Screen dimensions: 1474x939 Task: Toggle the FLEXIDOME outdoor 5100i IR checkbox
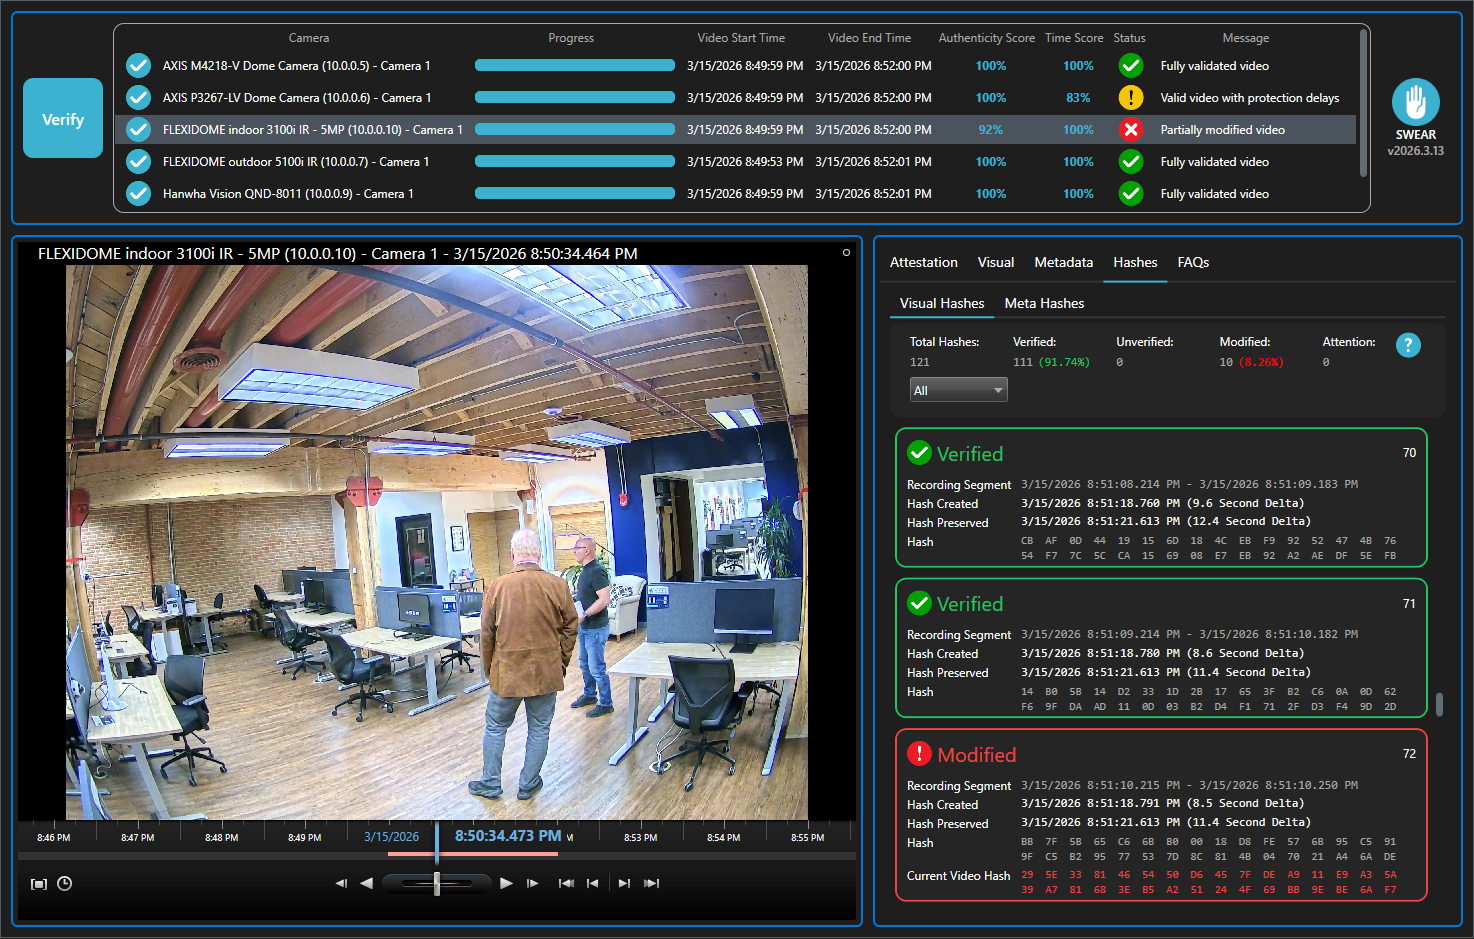138,162
